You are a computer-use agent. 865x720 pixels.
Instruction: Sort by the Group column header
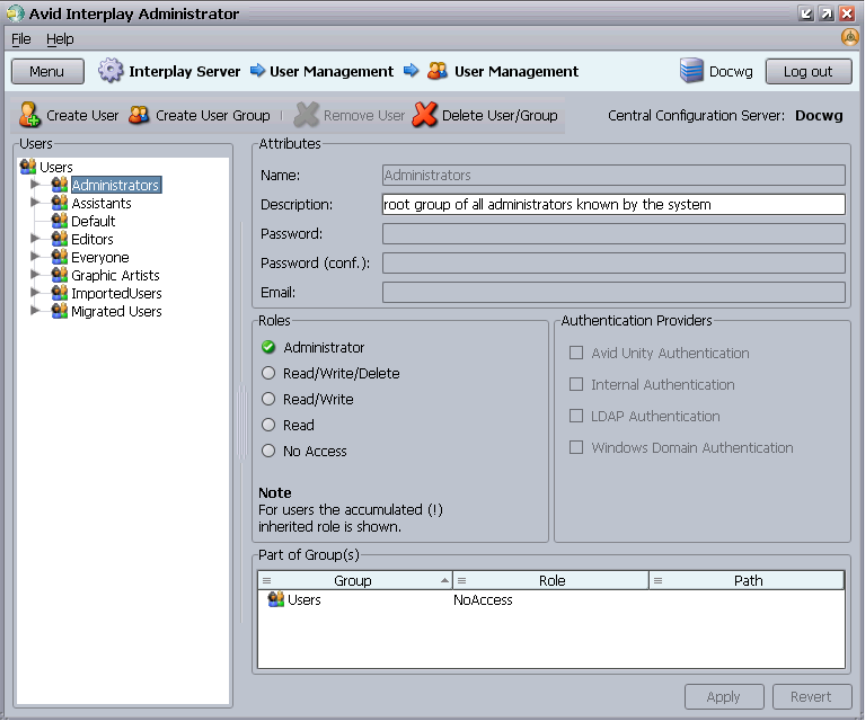click(355, 580)
